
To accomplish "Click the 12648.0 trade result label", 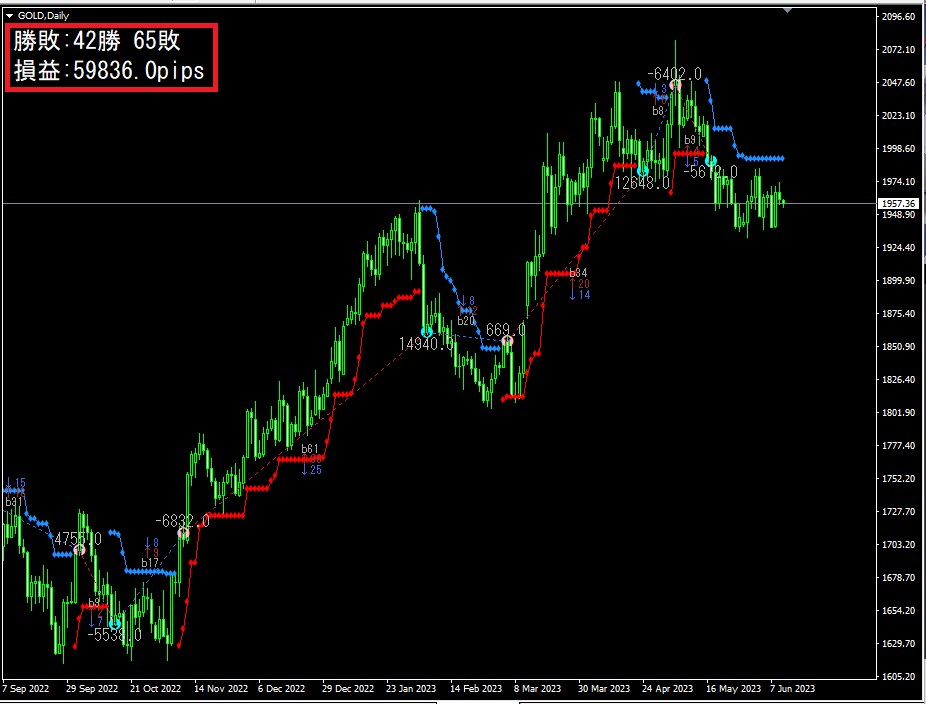I will coord(643,183).
